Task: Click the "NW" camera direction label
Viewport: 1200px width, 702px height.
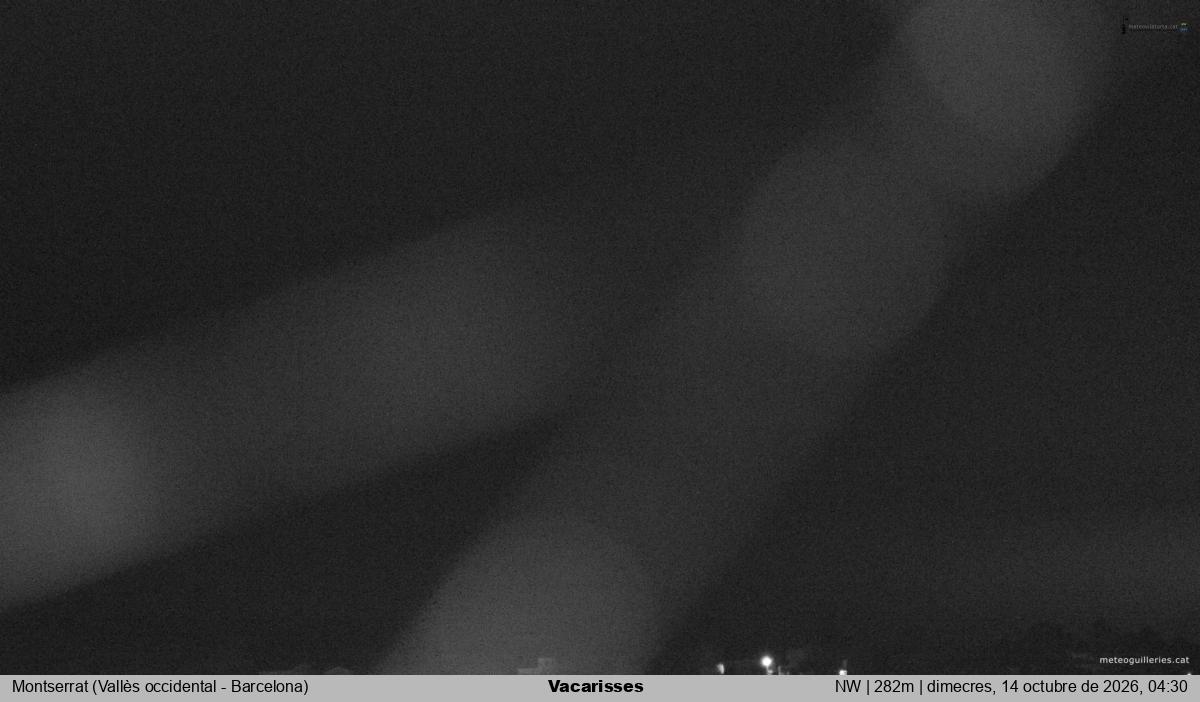Action: tap(848, 687)
